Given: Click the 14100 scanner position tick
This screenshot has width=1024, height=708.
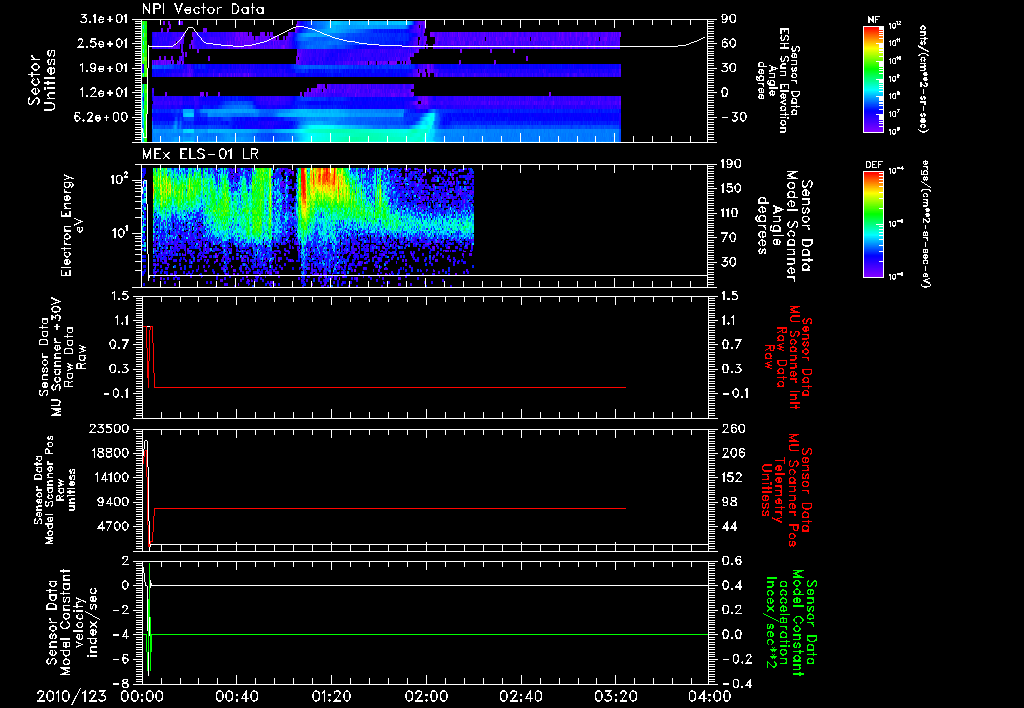Looking at the screenshot, I should pos(109,477).
